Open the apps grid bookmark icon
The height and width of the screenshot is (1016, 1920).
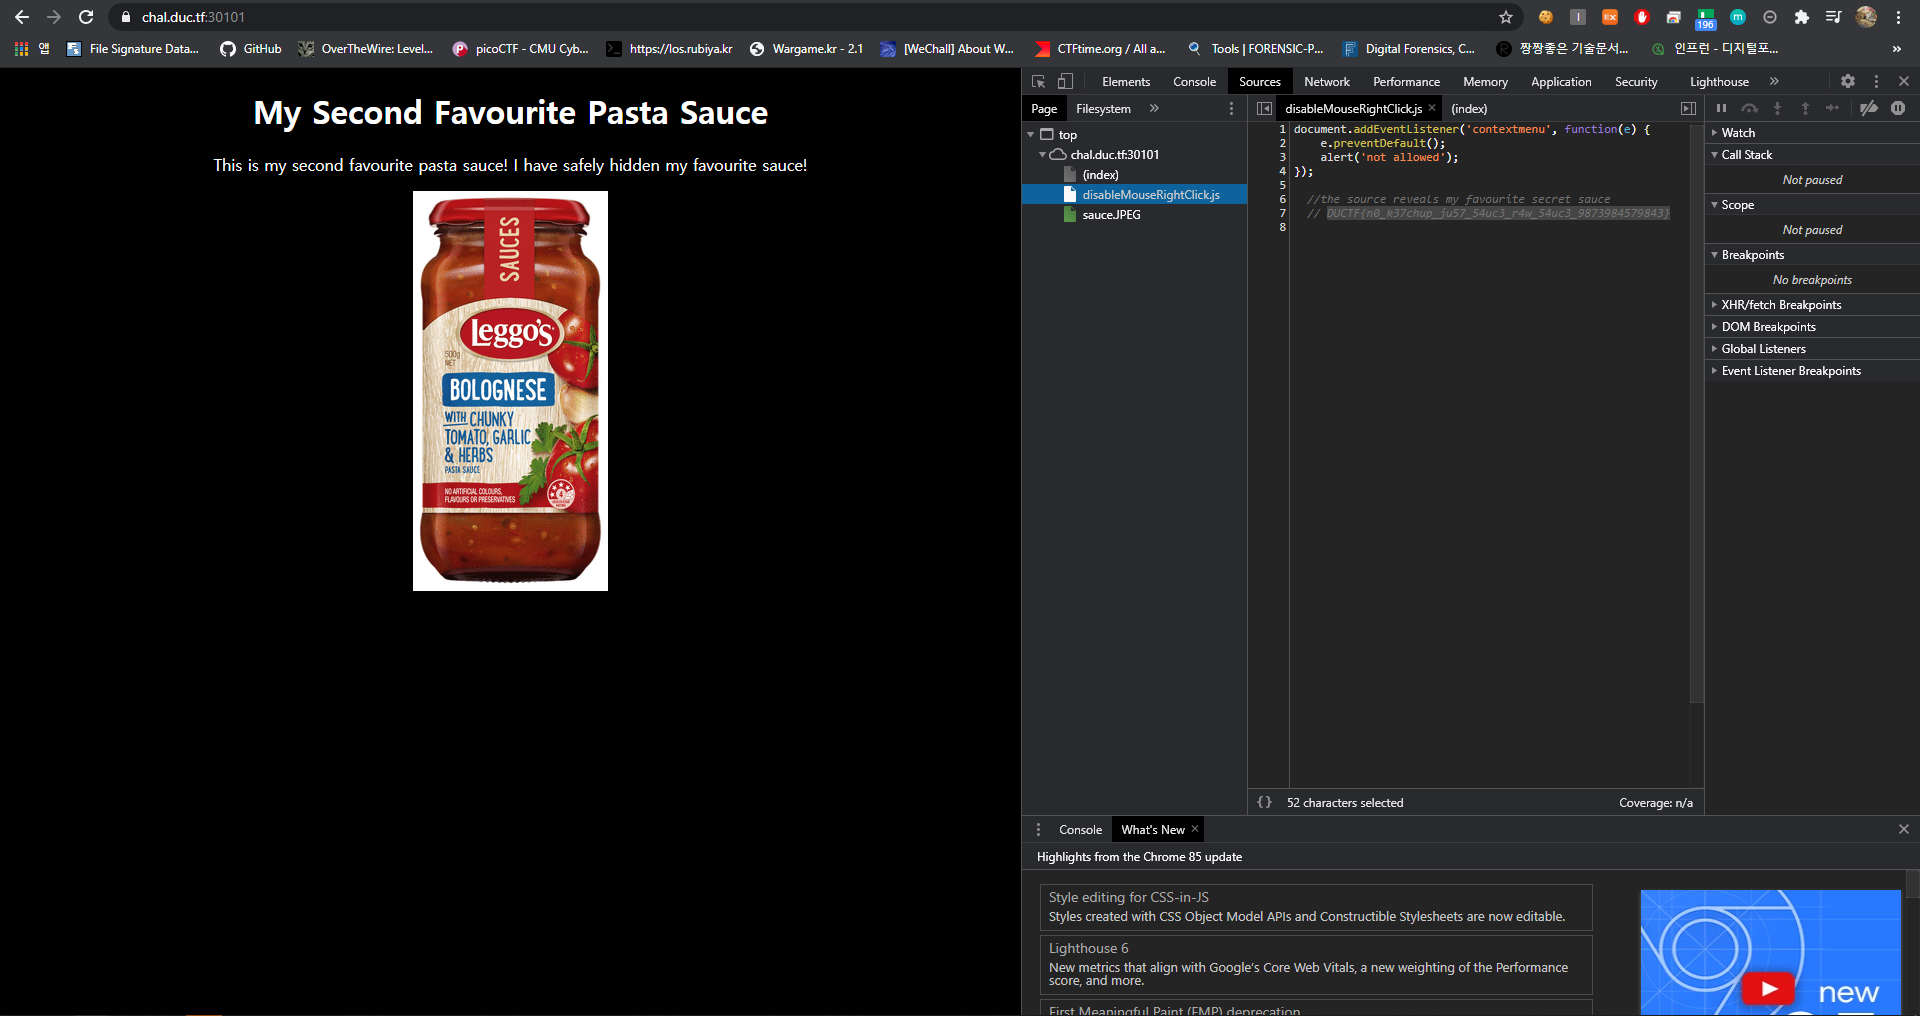(x=21, y=49)
